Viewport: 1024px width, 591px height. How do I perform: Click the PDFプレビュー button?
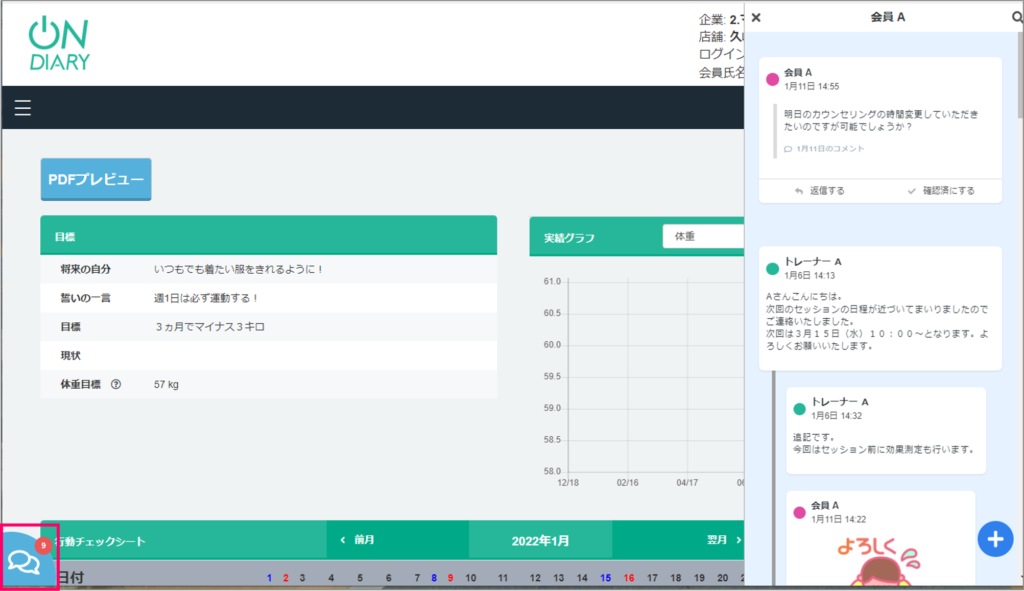point(96,179)
